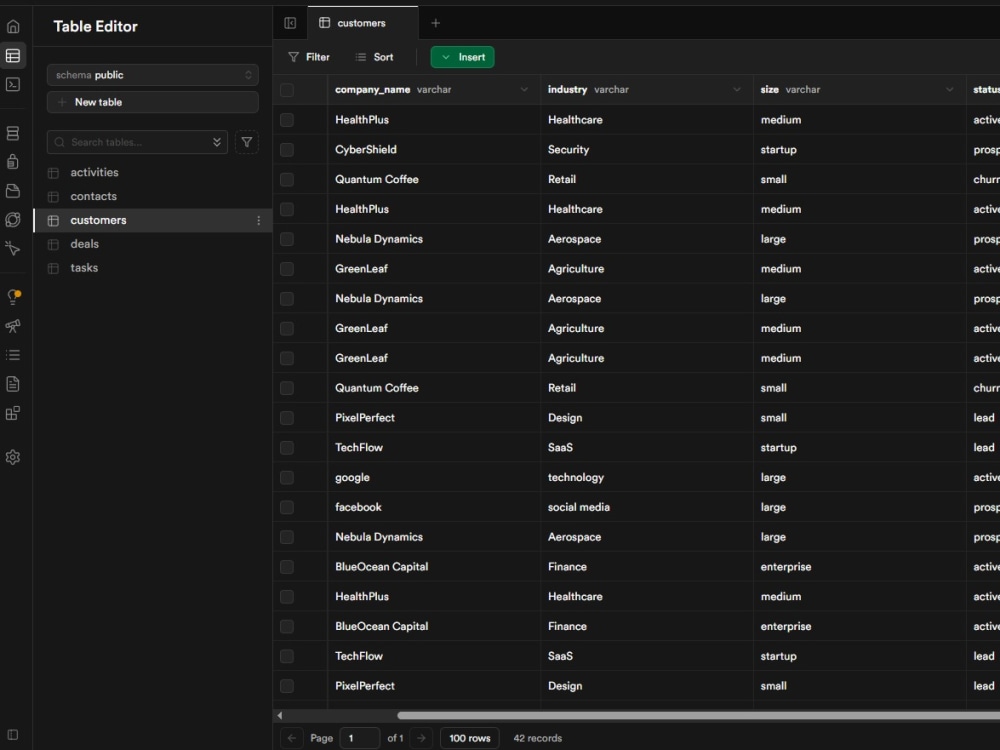Open the Insert dropdown button
This screenshot has width=1000, height=750.
(462, 57)
